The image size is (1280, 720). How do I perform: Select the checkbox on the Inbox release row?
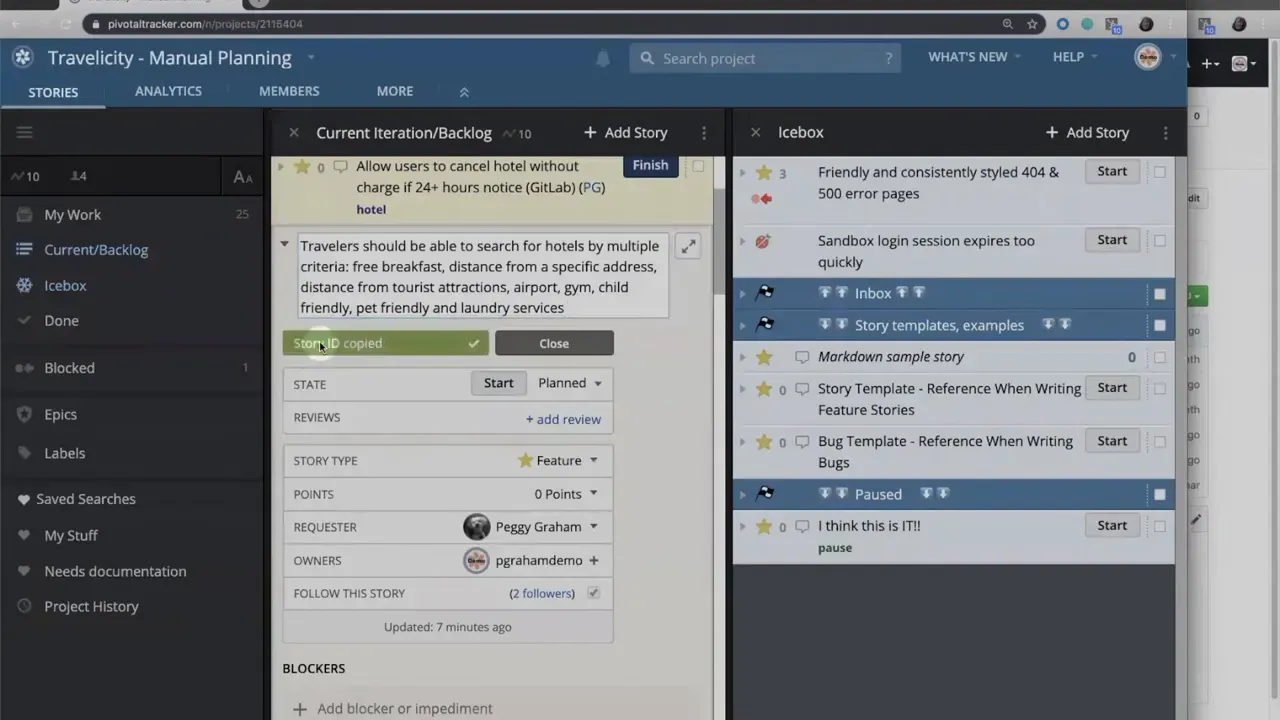pyautogui.click(x=1159, y=292)
